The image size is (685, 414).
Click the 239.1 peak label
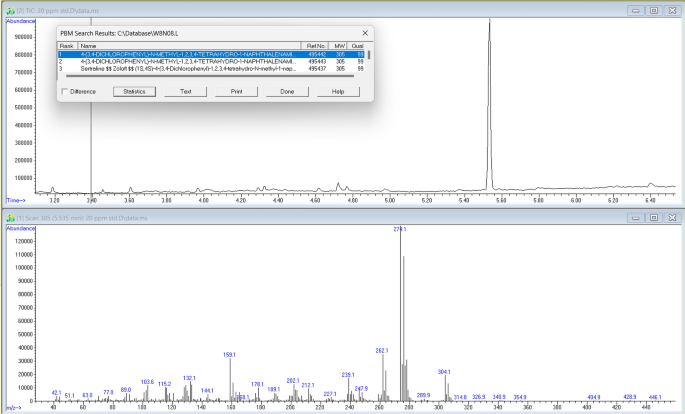(348, 375)
